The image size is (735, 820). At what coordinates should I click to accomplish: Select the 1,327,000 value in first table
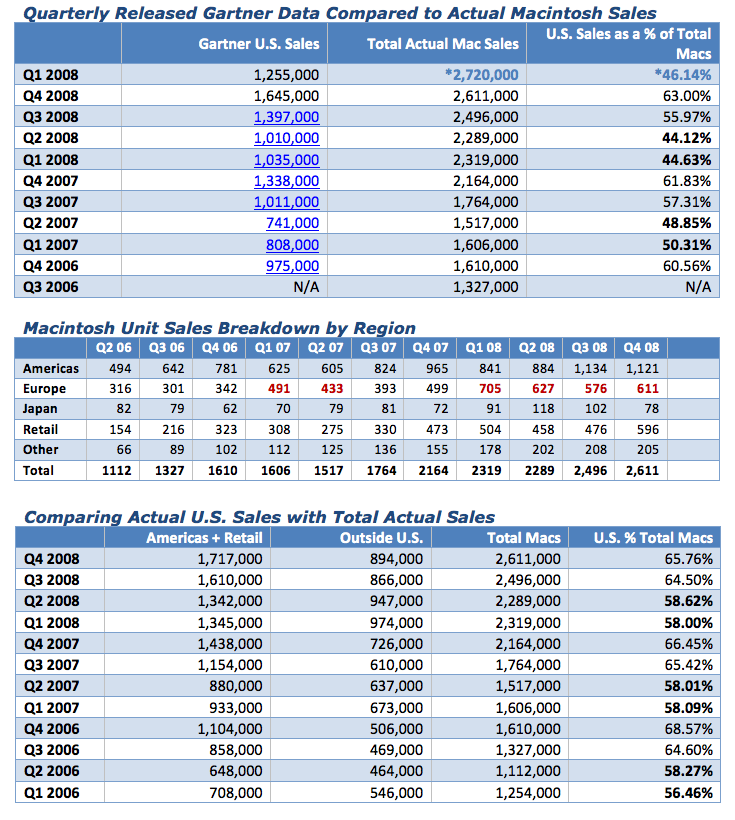(x=486, y=287)
